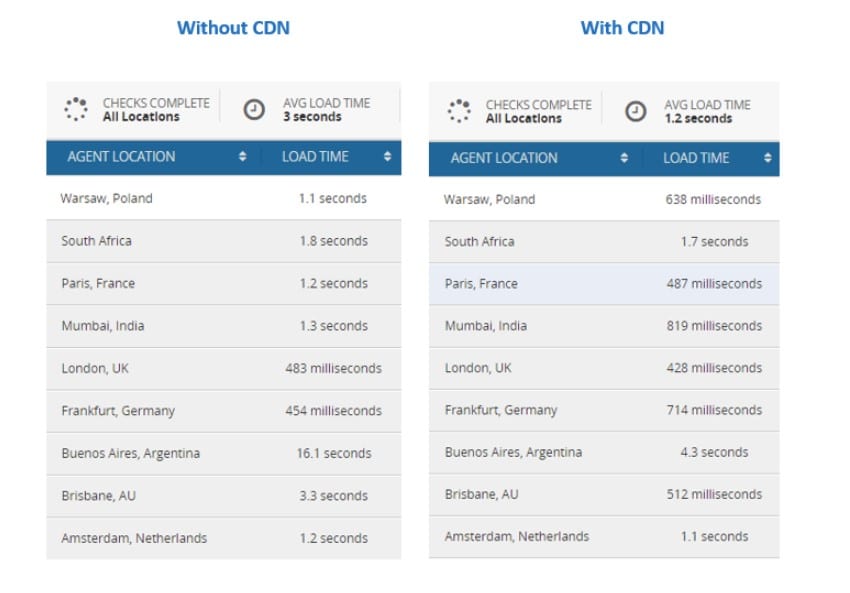Screen dimensions: 850x593
Task: Select the Brisbane, AU row showing 512 milliseconds
Action: (x=604, y=494)
